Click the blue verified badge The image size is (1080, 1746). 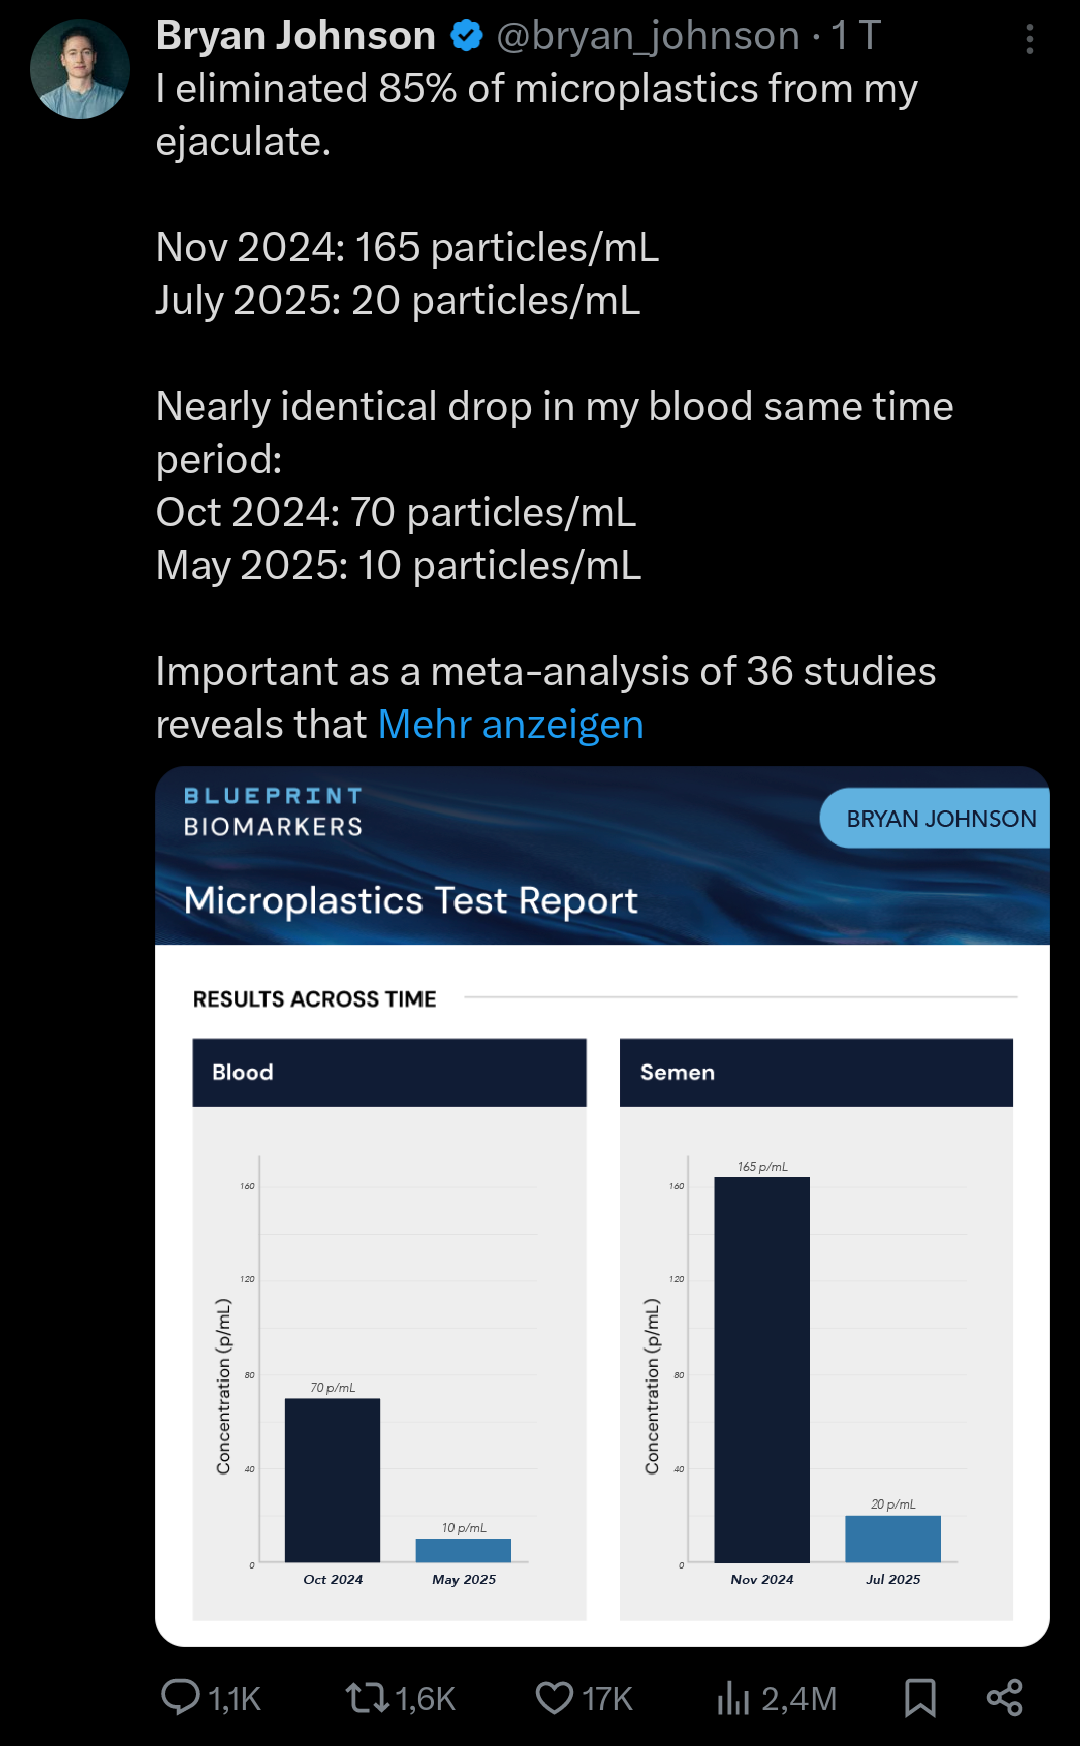(x=466, y=37)
